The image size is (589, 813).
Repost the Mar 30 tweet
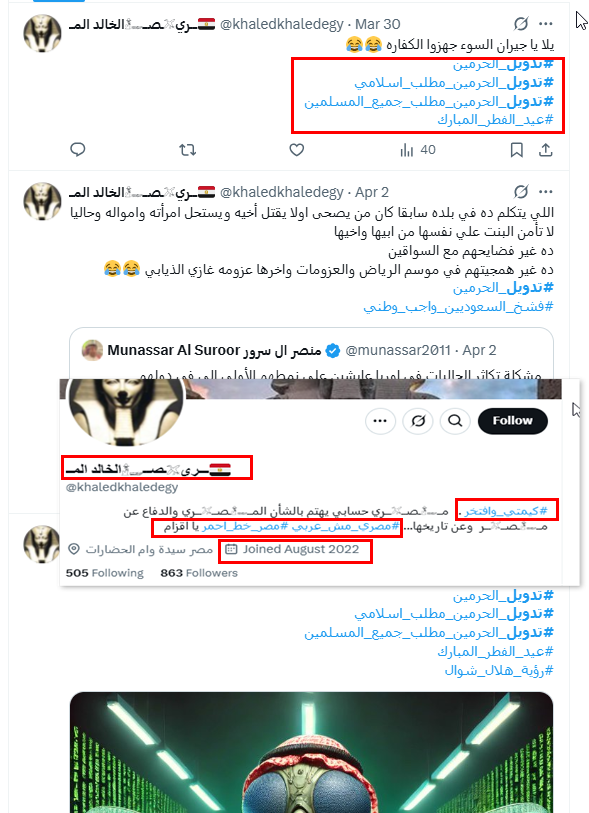tap(187, 150)
